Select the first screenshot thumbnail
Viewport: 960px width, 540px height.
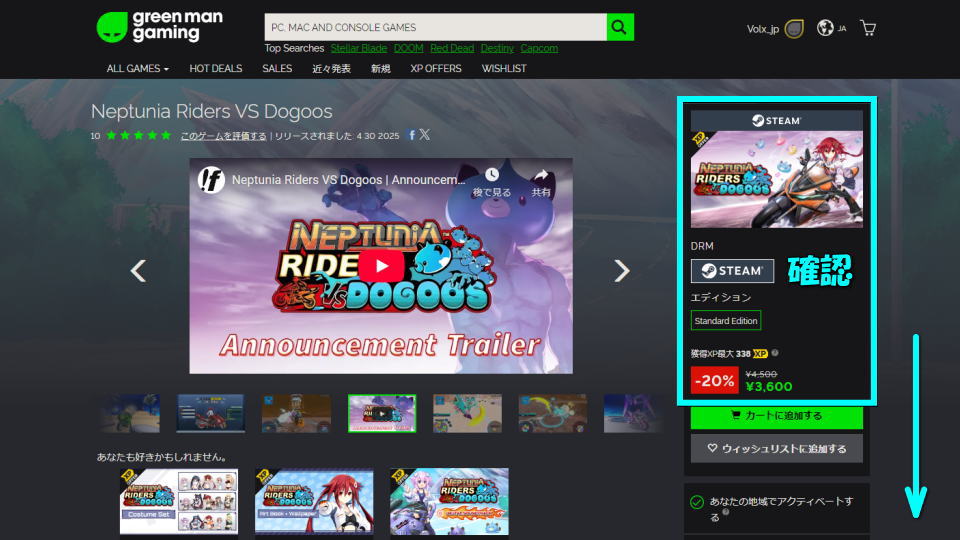[131, 413]
